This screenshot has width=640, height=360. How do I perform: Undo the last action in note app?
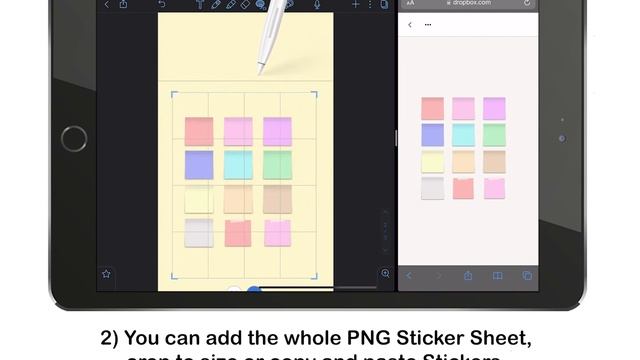coord(162,4)
